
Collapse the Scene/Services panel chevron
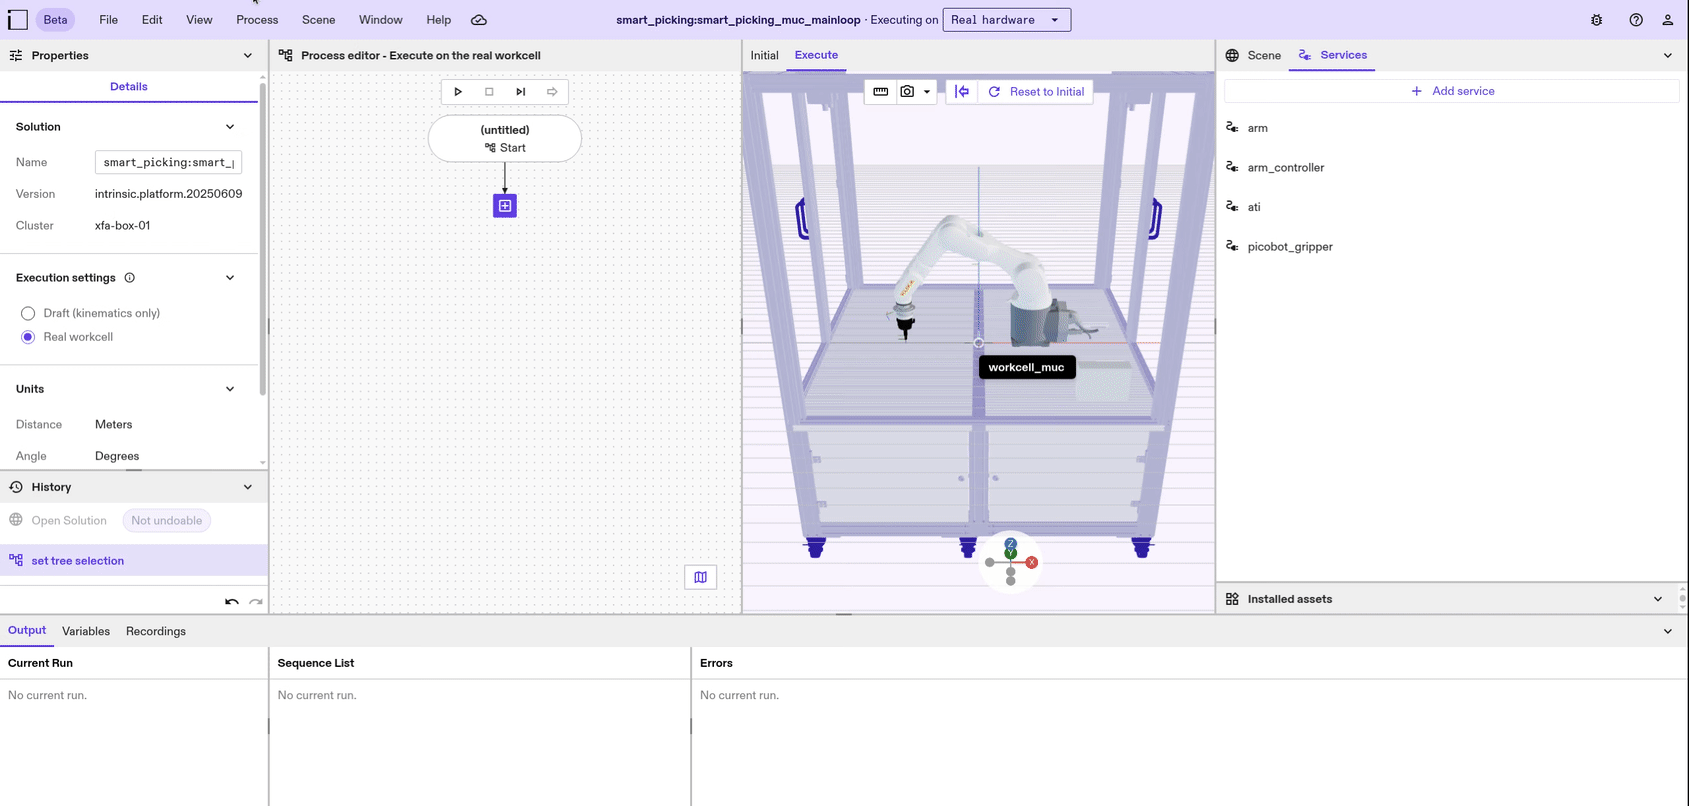tap(1668, 56)
